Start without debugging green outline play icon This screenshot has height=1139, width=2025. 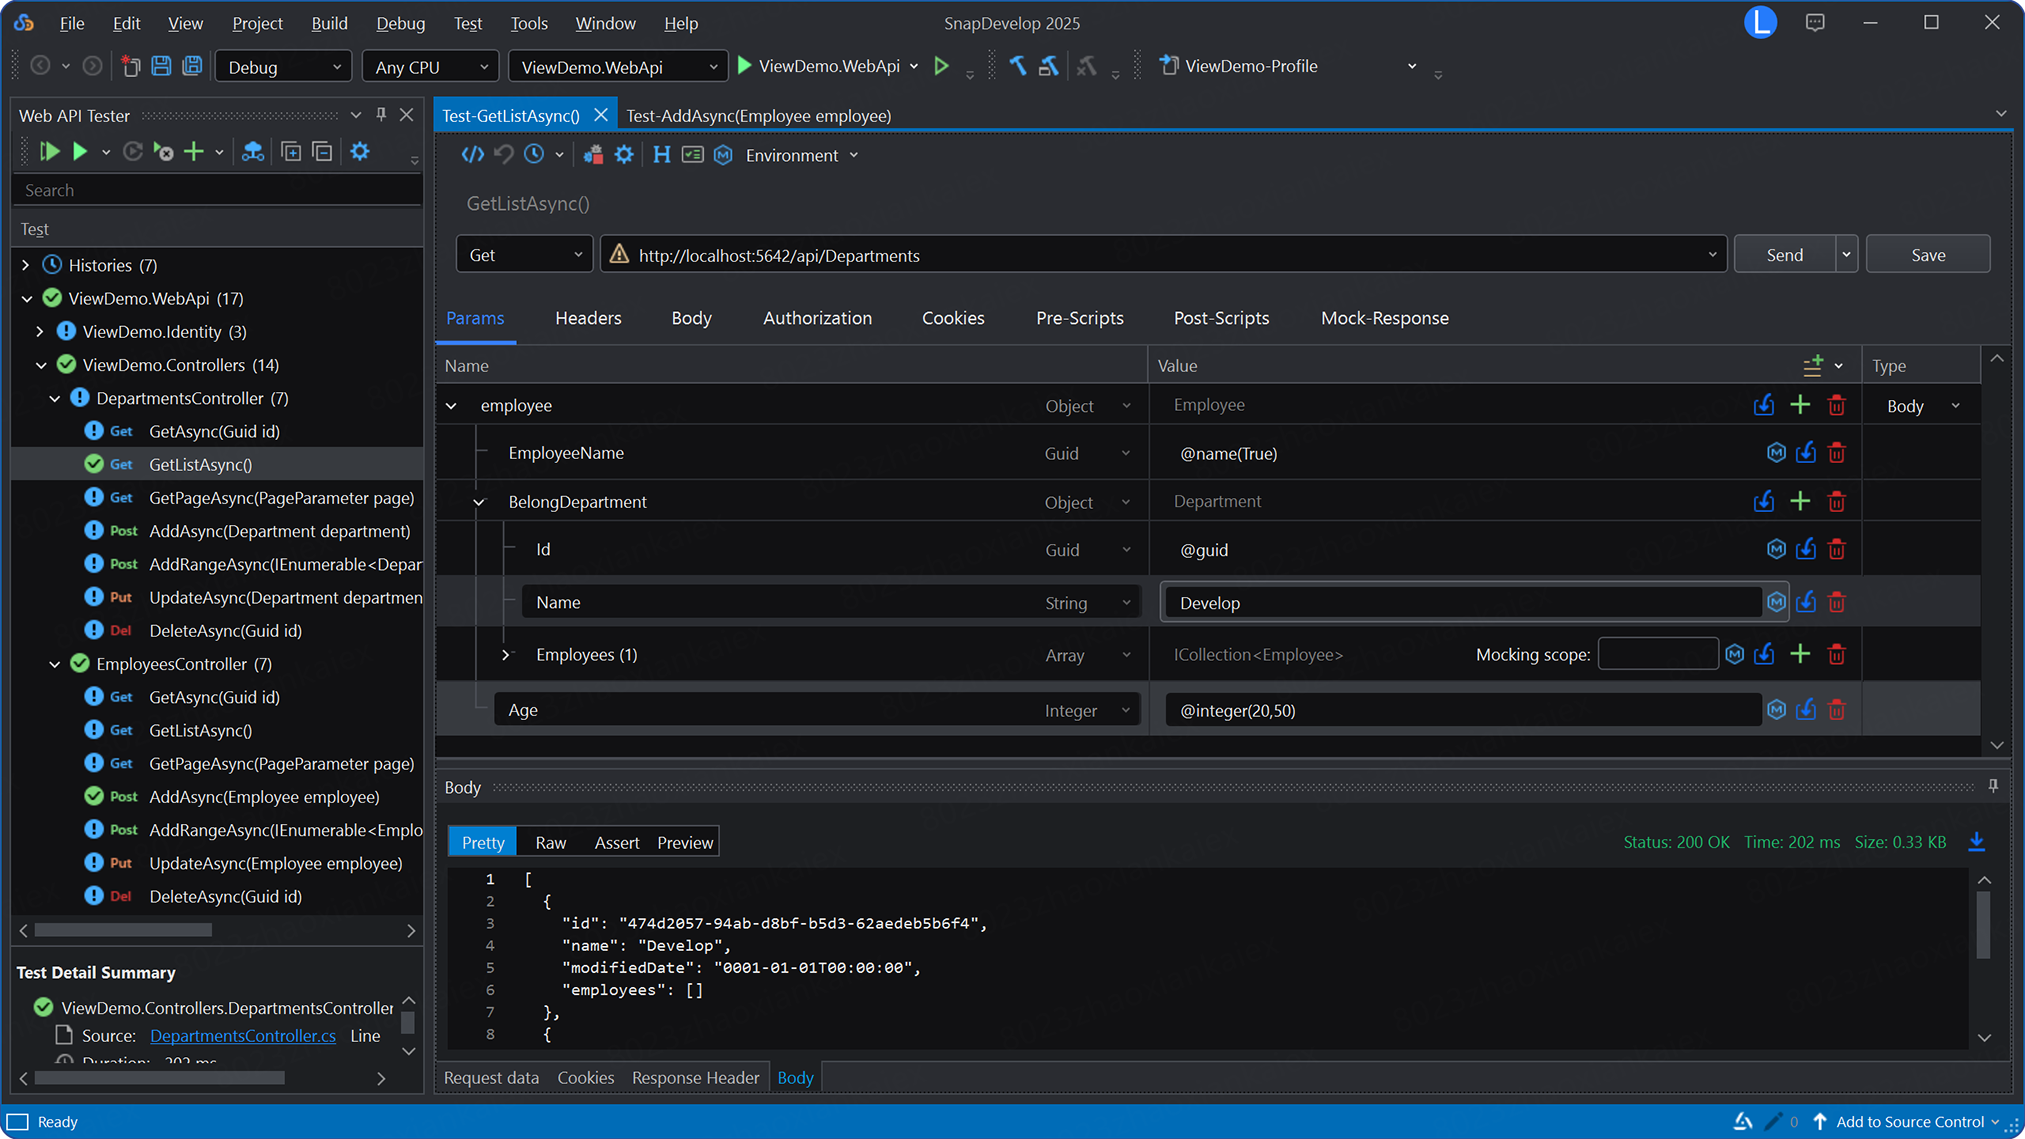tap(941, 66)
